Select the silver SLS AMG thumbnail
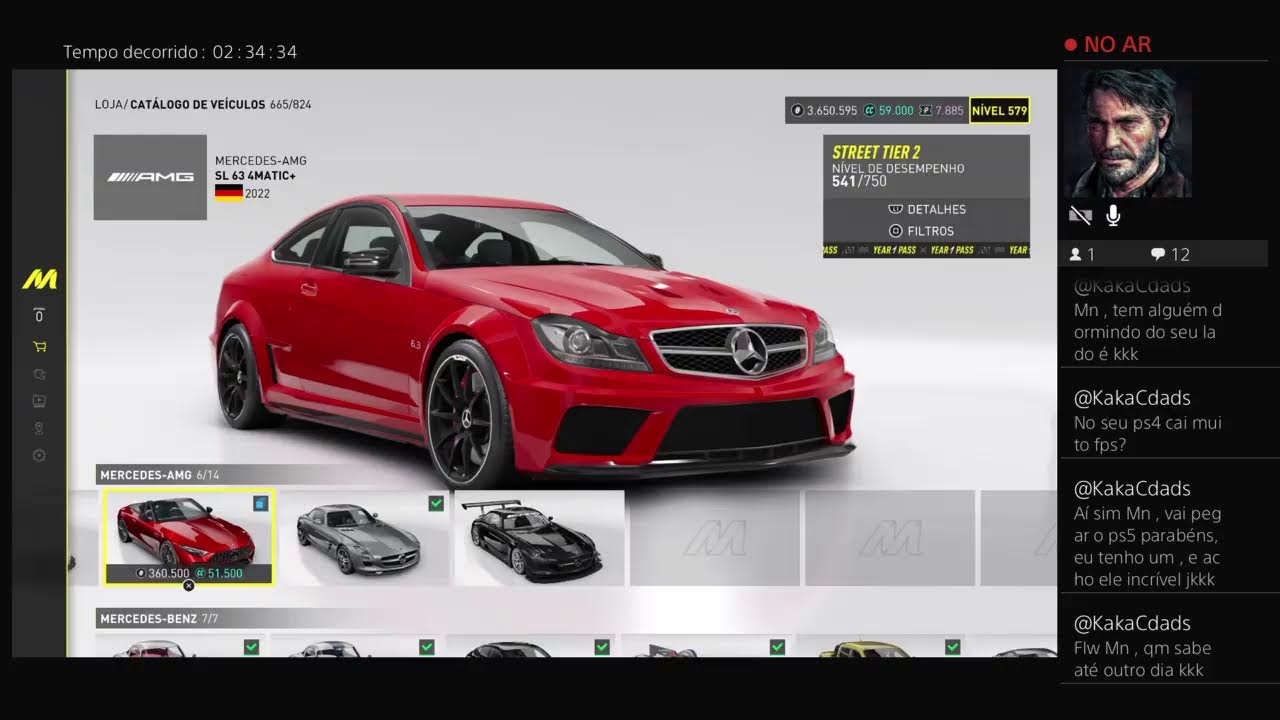The width and height of the screenshot is (1280, 720). click(x=364, y=537)
